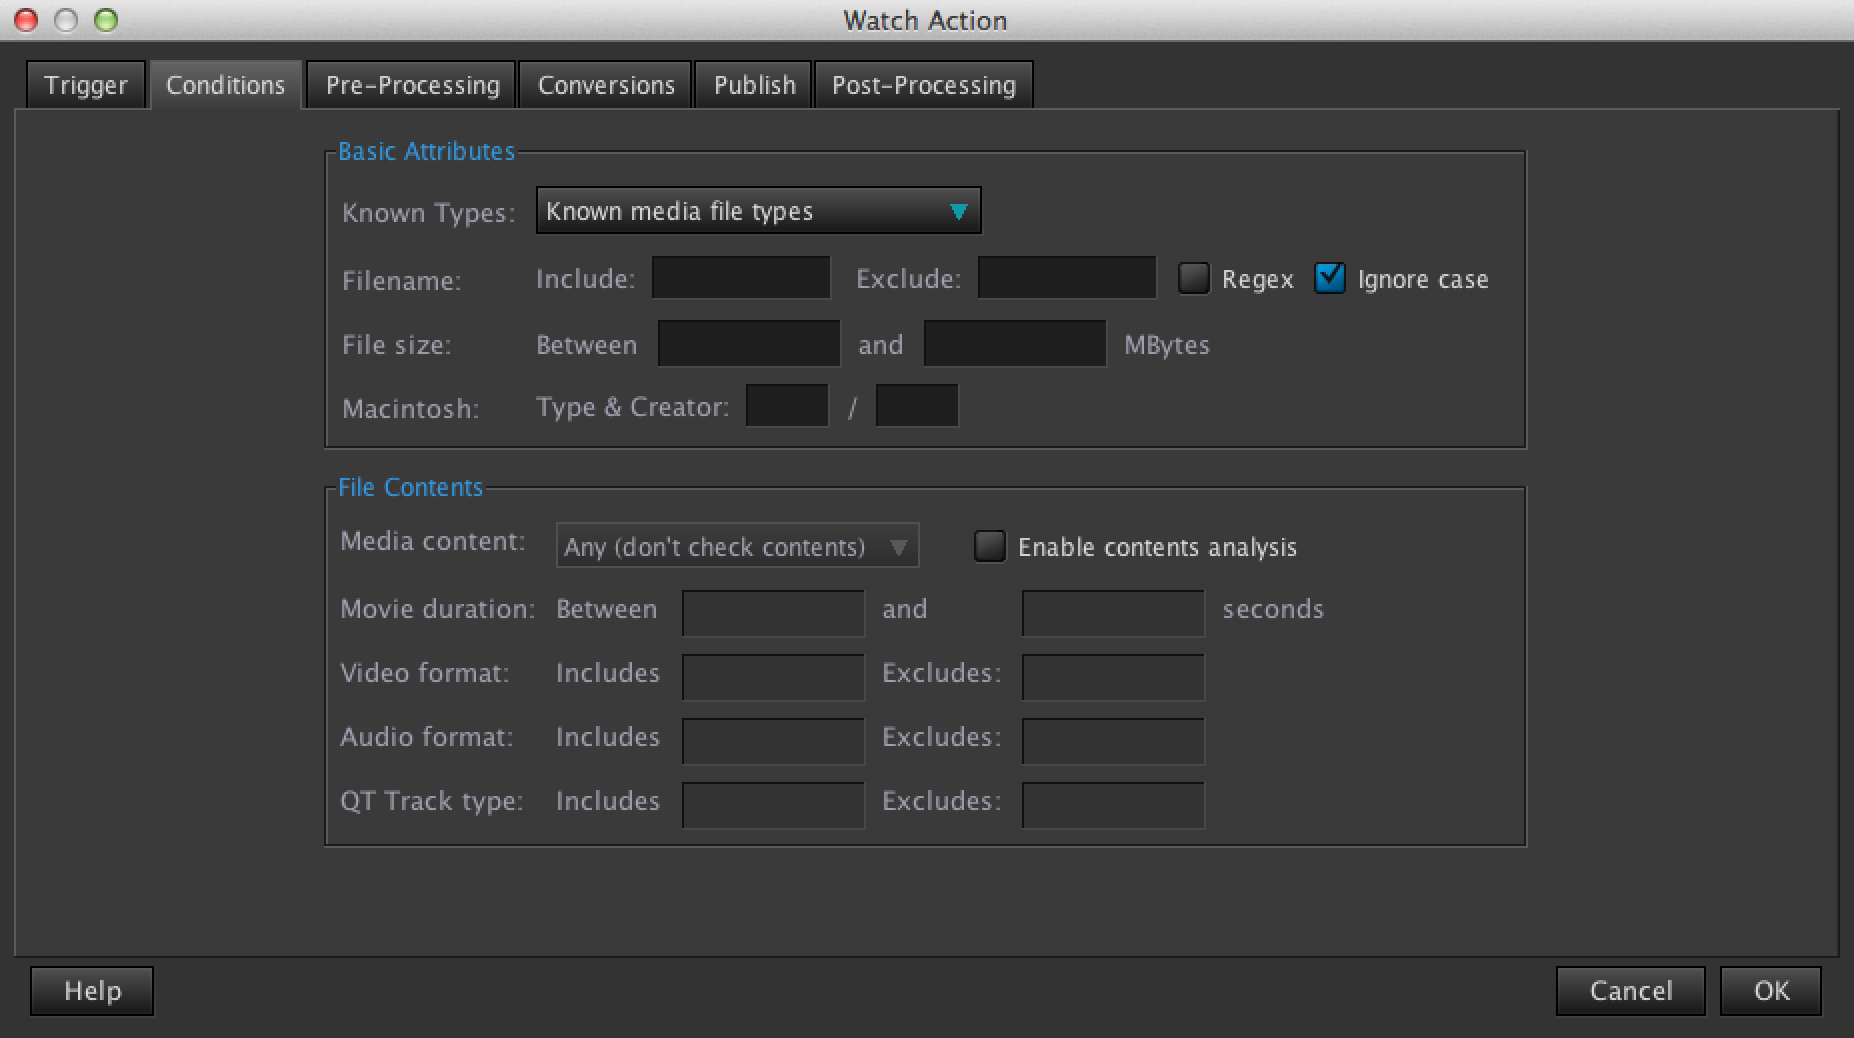Viewport: 1854px width, 1038px height.
Task: Enable the Regex checkbox
Action: pos(1193,278)
